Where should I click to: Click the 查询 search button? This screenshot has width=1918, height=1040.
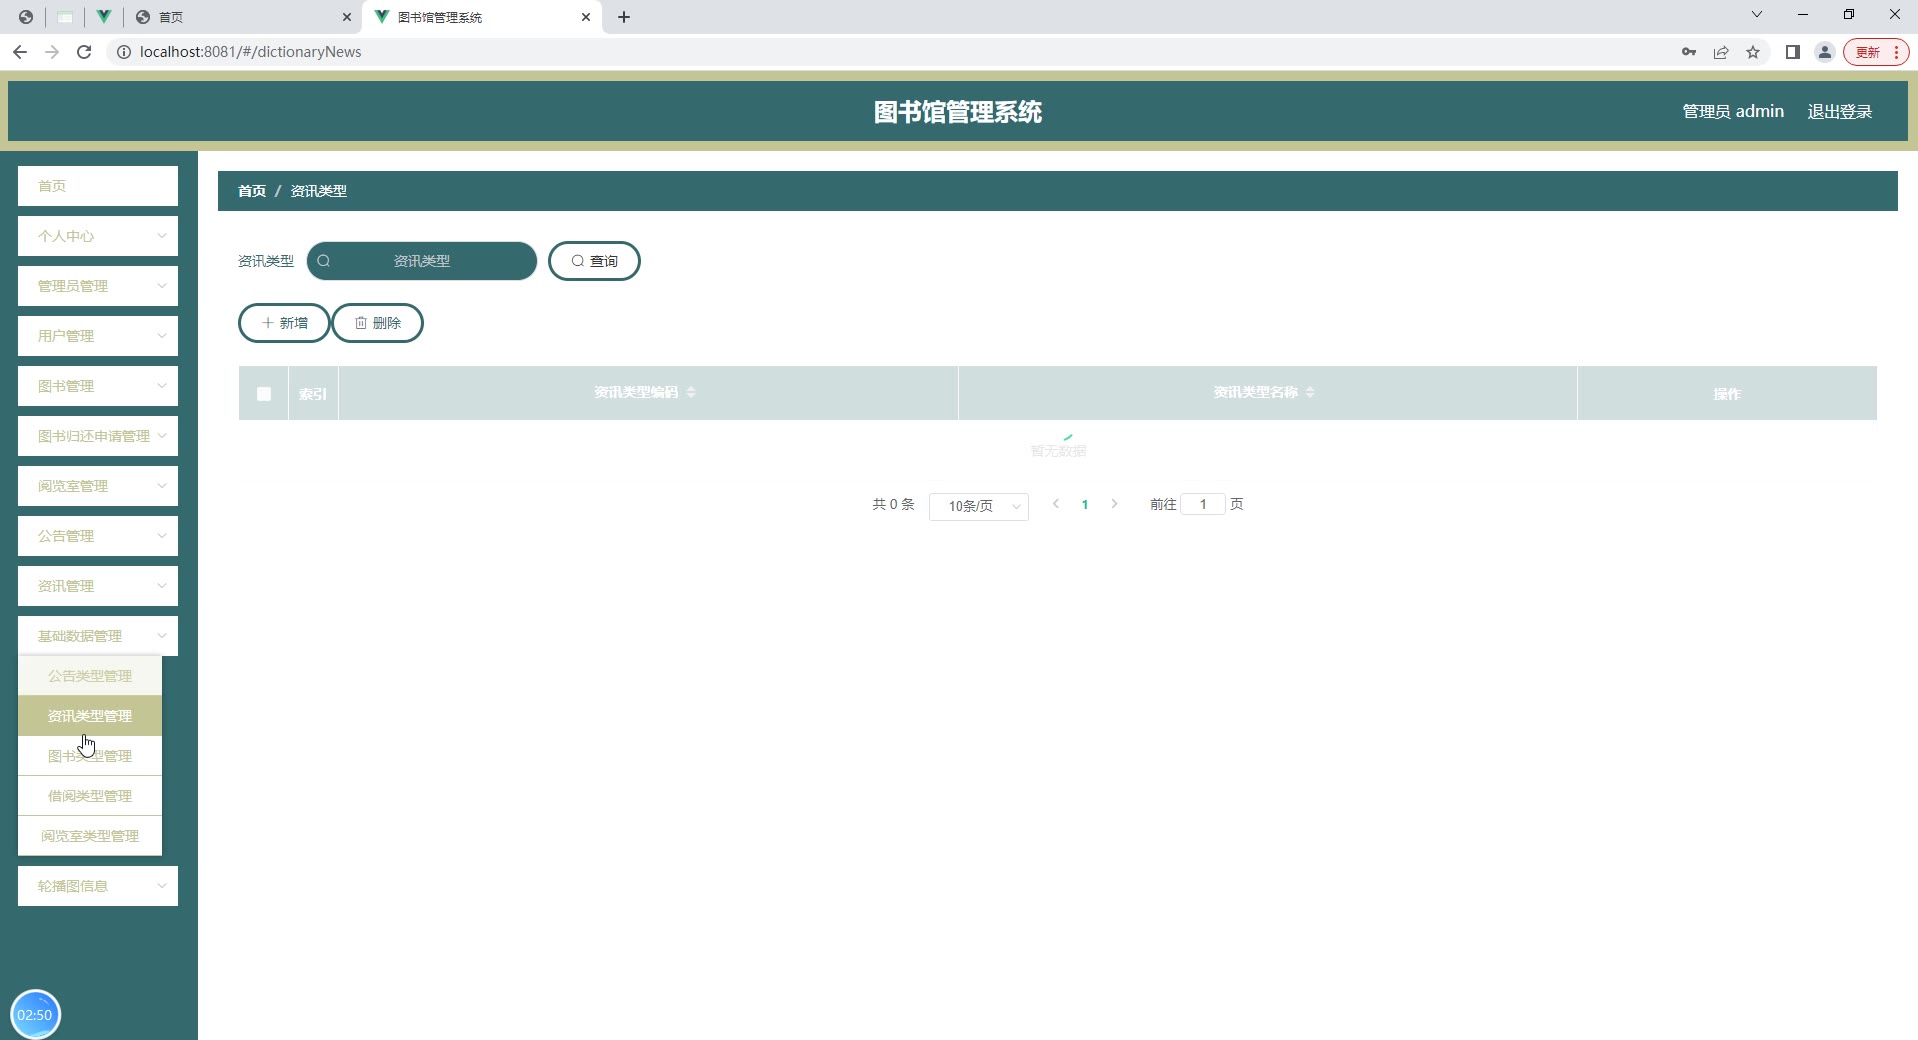click(x=594, y=261)
